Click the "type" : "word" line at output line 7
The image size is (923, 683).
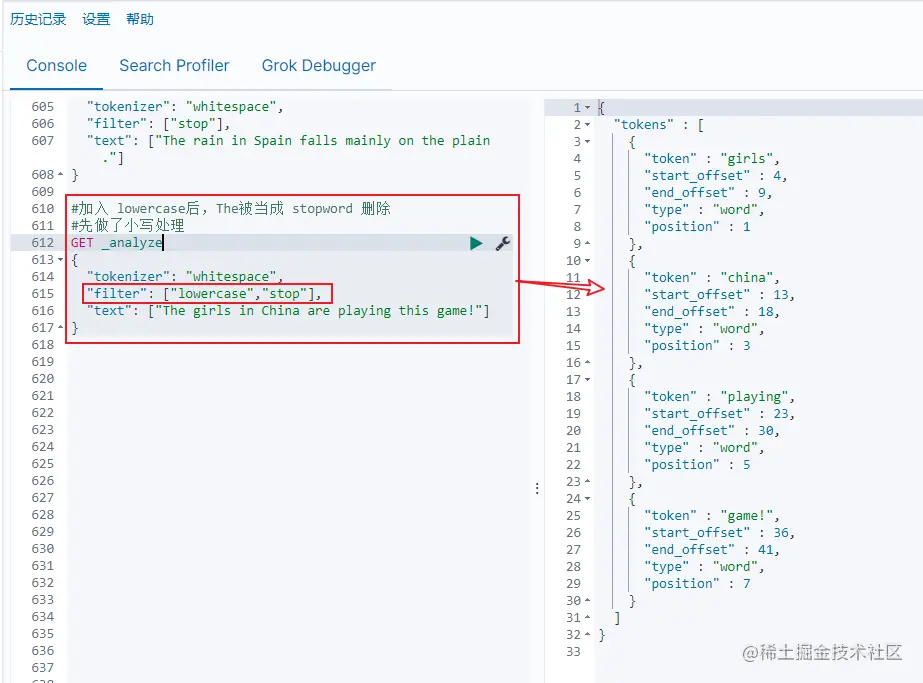tap(704, 210)
